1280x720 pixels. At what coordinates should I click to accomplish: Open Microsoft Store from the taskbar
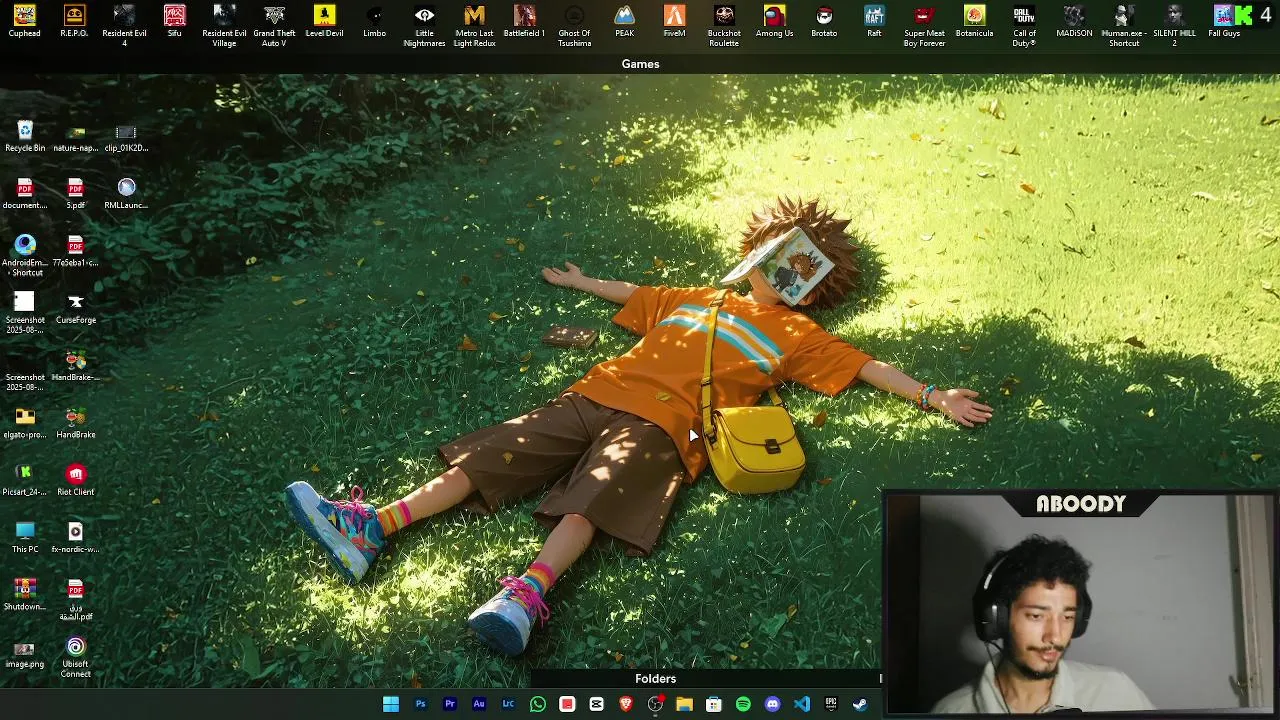714,704
